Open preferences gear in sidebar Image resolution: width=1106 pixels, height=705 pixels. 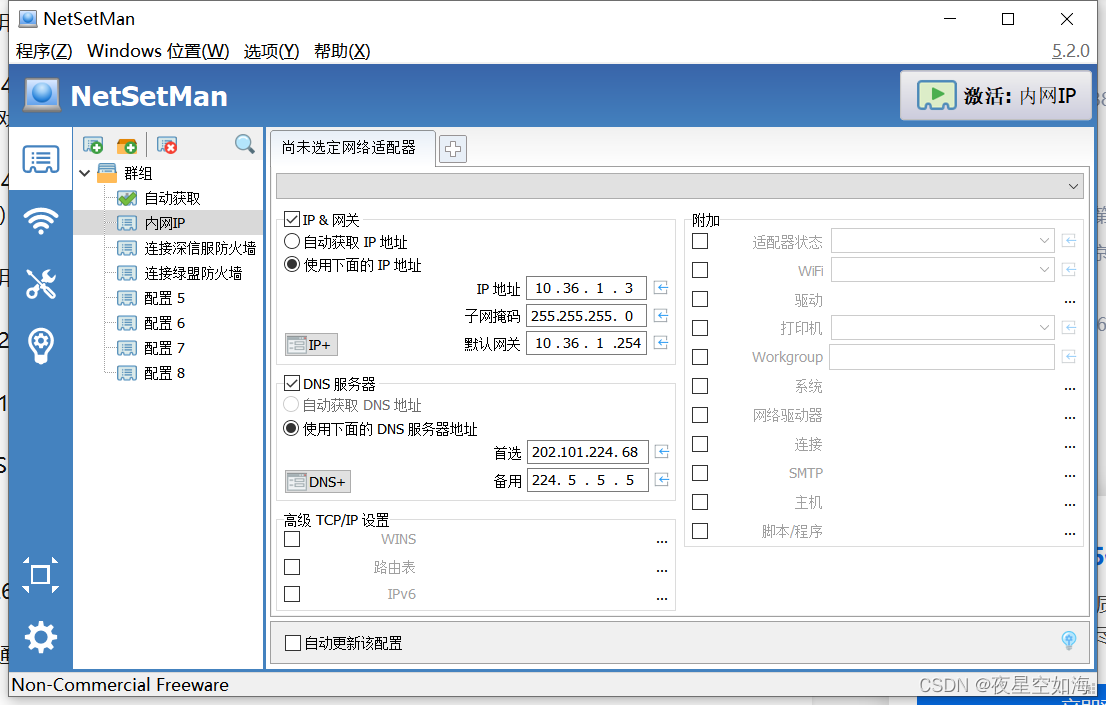coord(41,637)
